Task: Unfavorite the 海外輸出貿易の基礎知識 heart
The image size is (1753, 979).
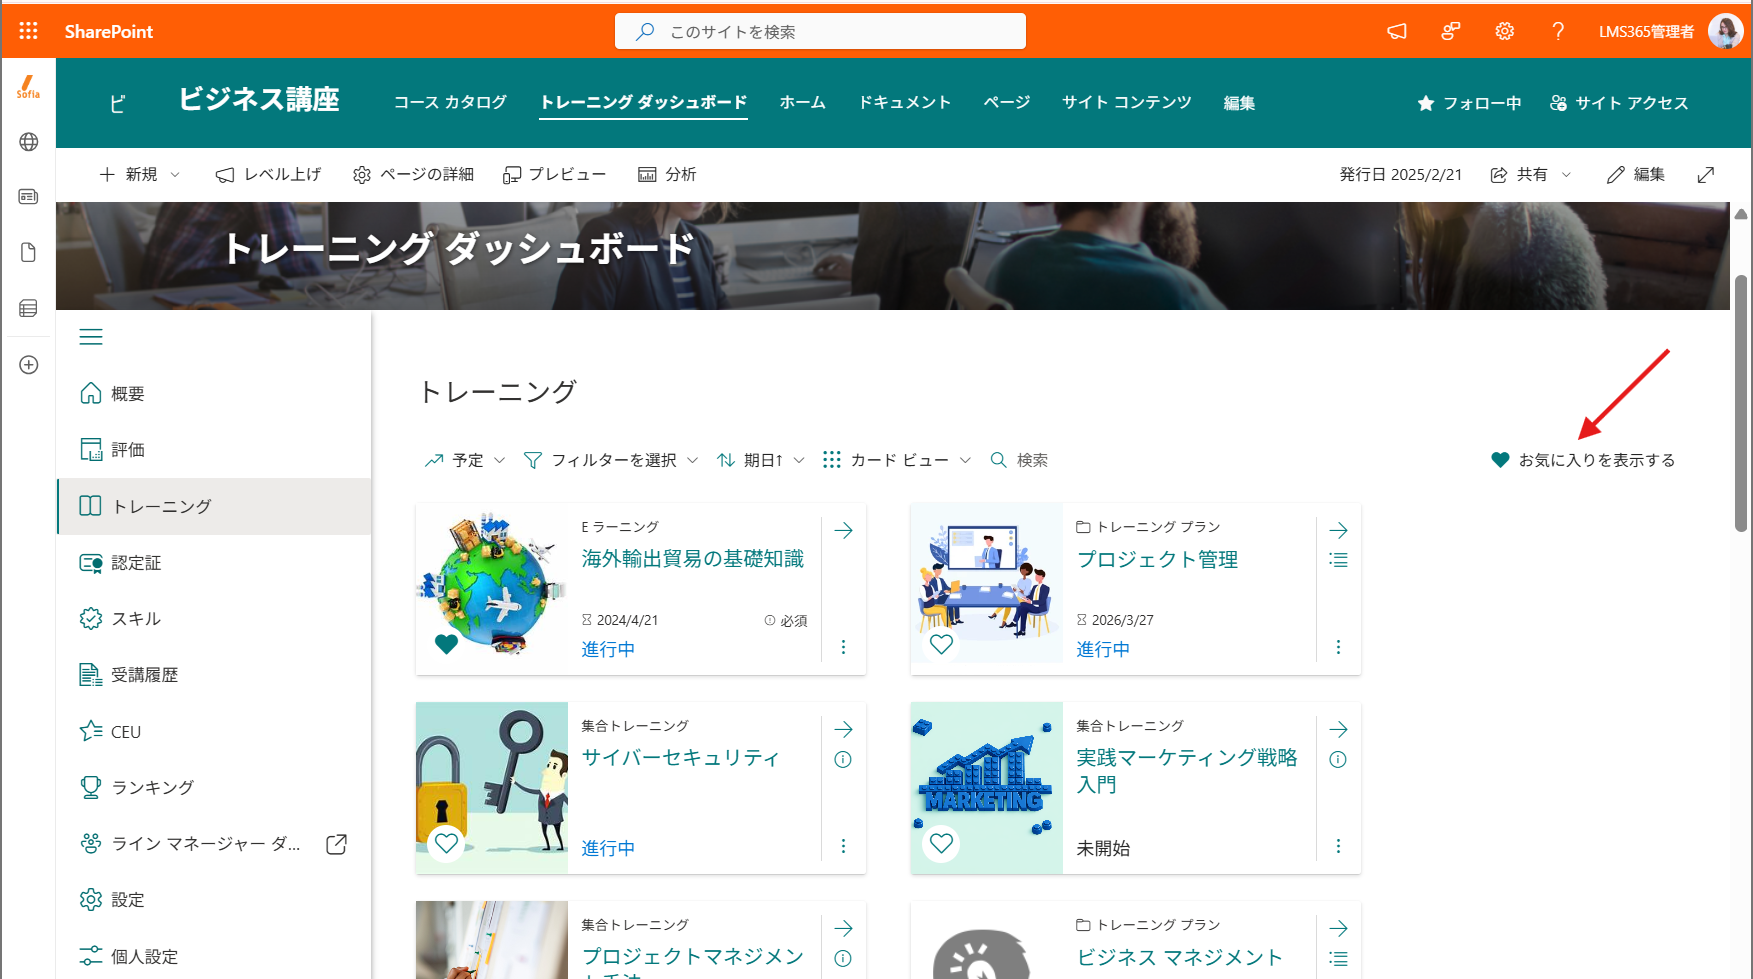Action: [x=446, y=643]
